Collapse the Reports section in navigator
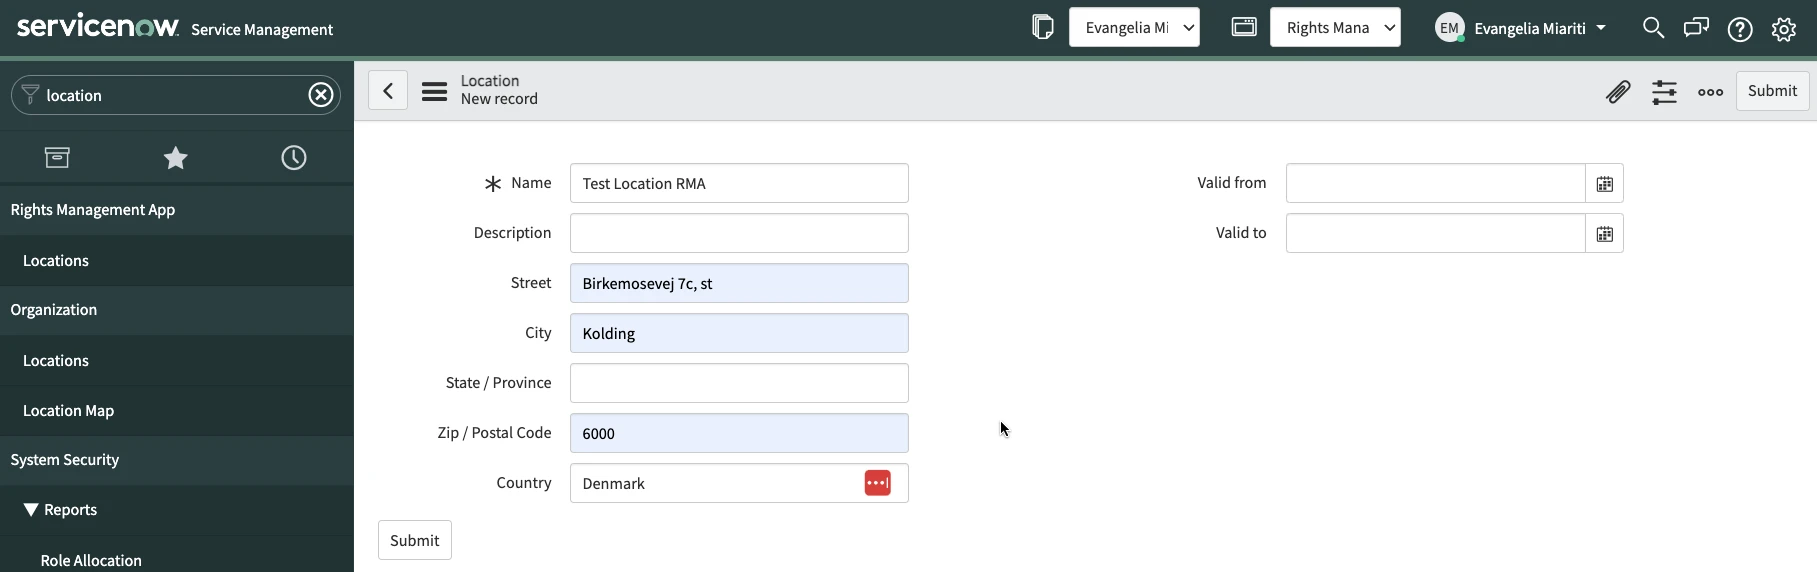1817x572 pixels. [x=31, y=510]
